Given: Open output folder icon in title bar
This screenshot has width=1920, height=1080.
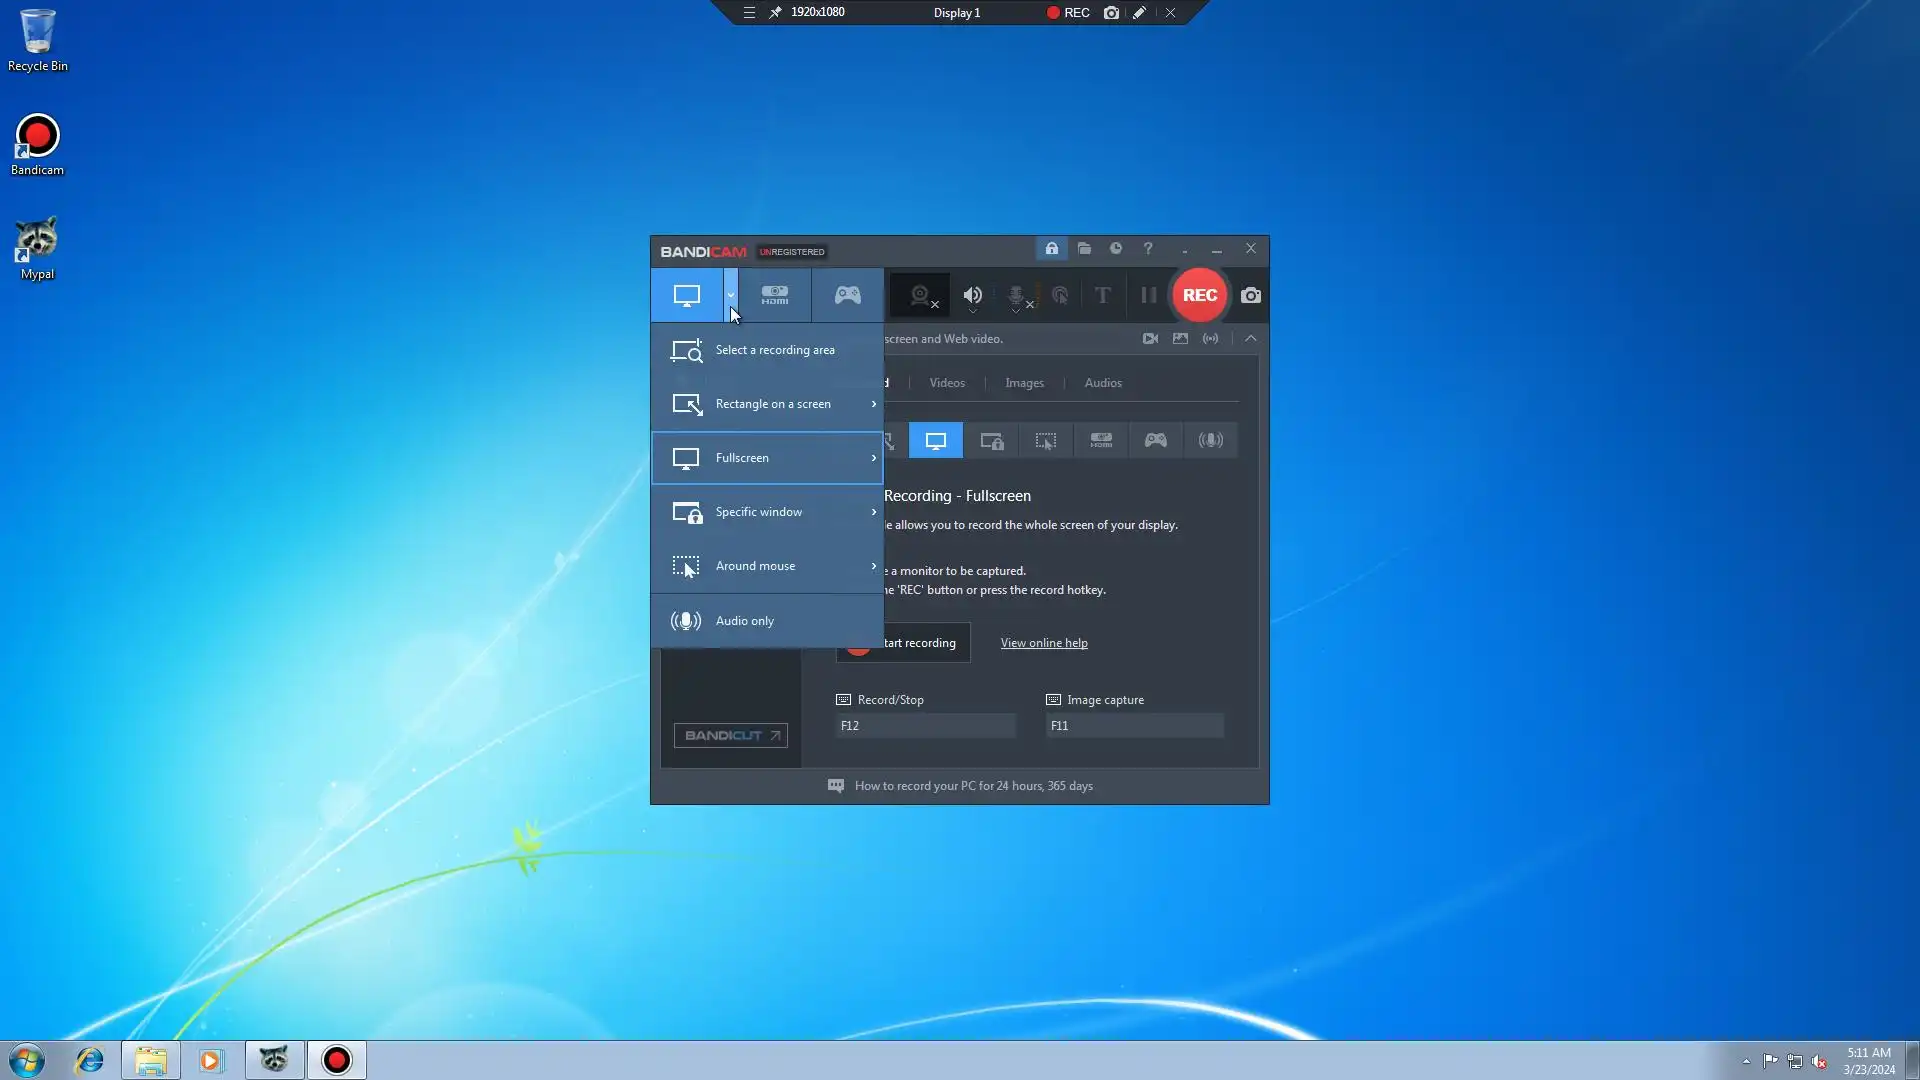Looking at the screenshot, I should [x=1084, y=249].
